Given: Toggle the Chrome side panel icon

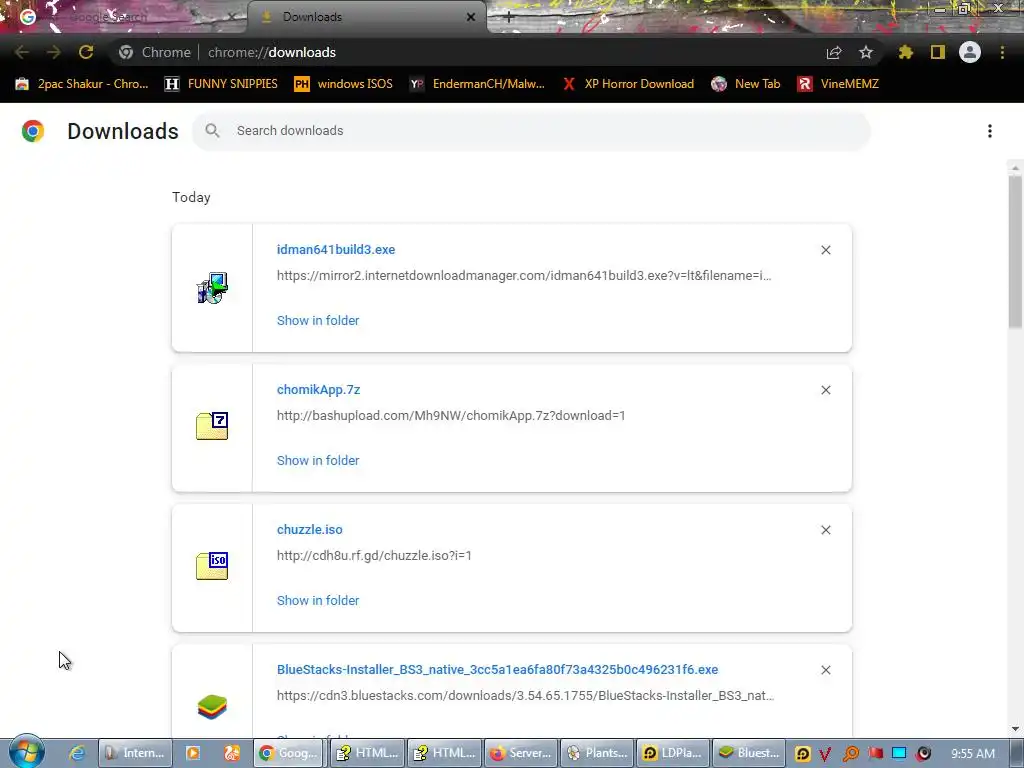Looking at the screenshot, I should tap(938, 52).
